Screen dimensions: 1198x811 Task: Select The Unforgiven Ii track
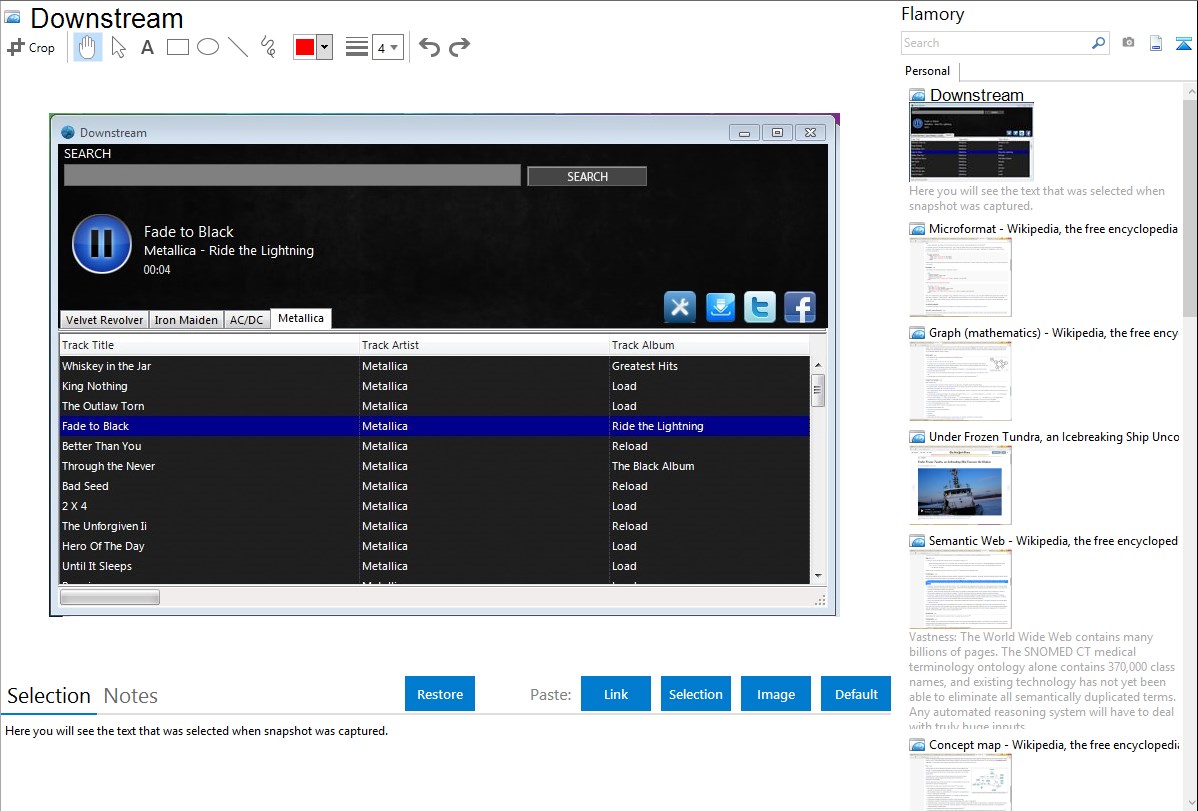coord(434,526)
